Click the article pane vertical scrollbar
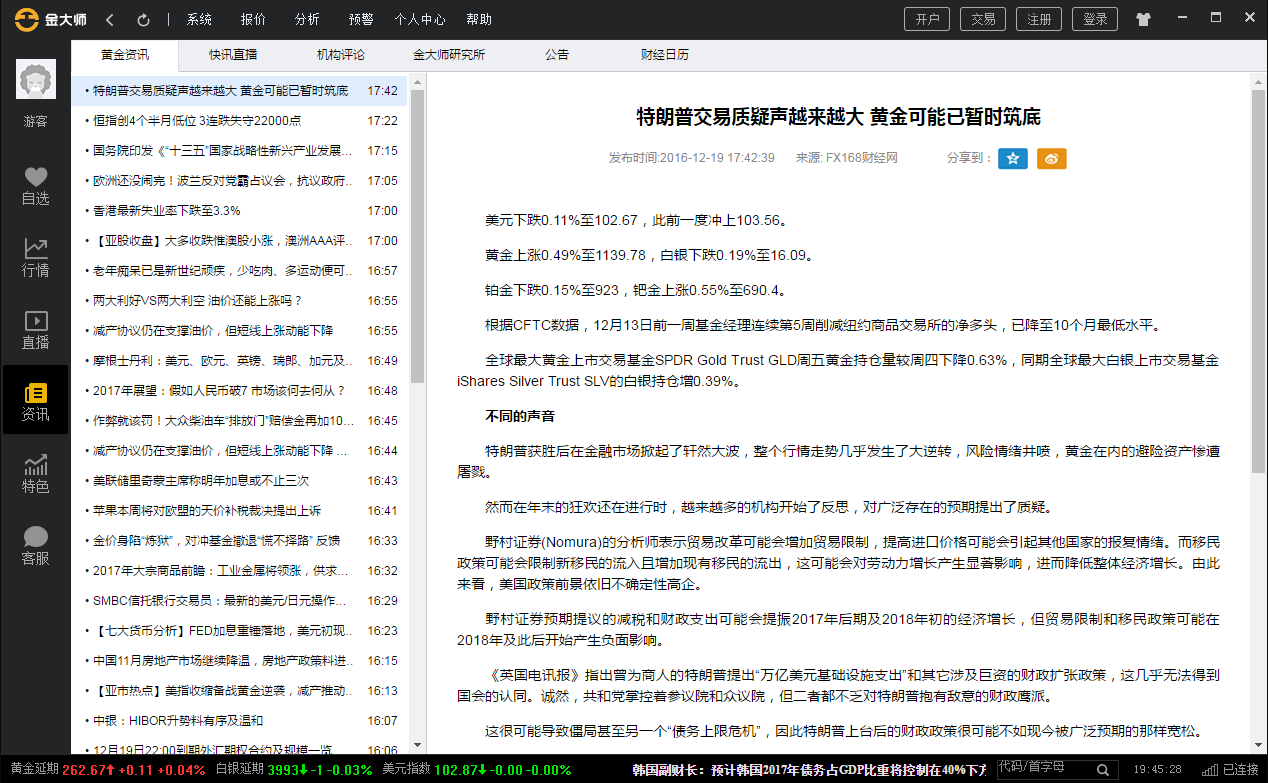This screenshot has width=1268, height=783. [1258, 280]
